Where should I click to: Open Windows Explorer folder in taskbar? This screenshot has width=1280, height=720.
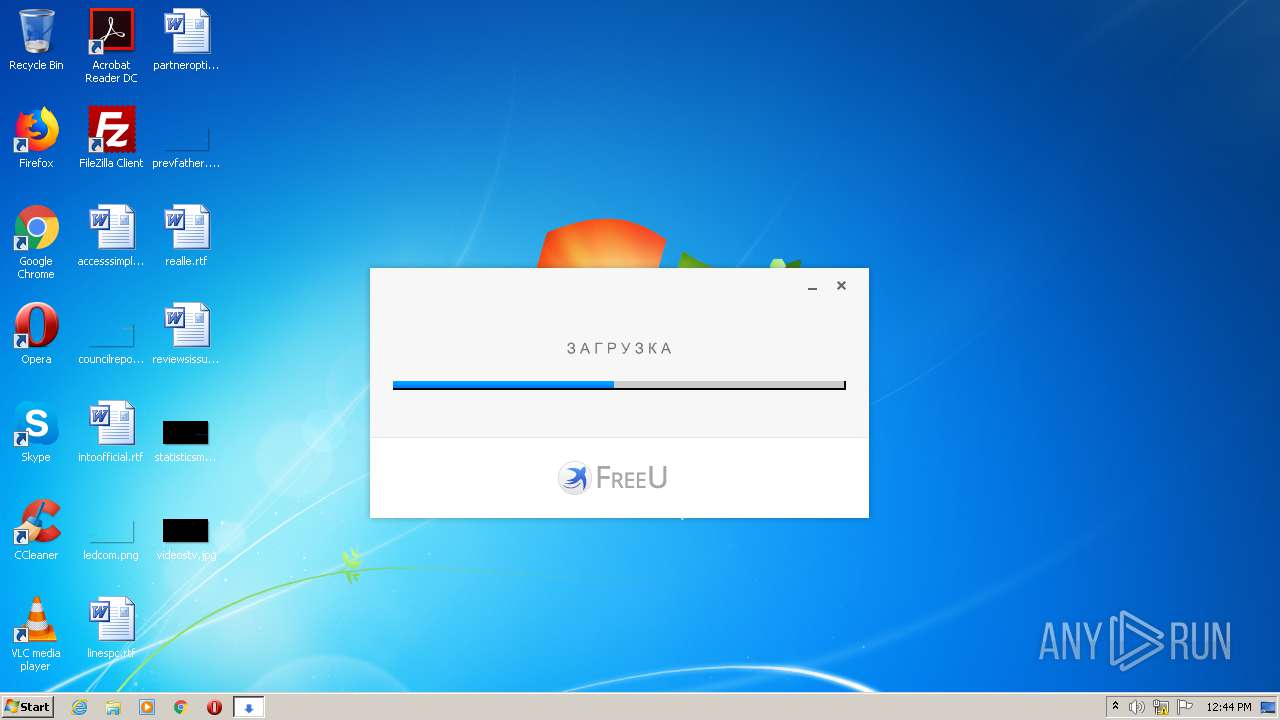[x=113, y=707]
